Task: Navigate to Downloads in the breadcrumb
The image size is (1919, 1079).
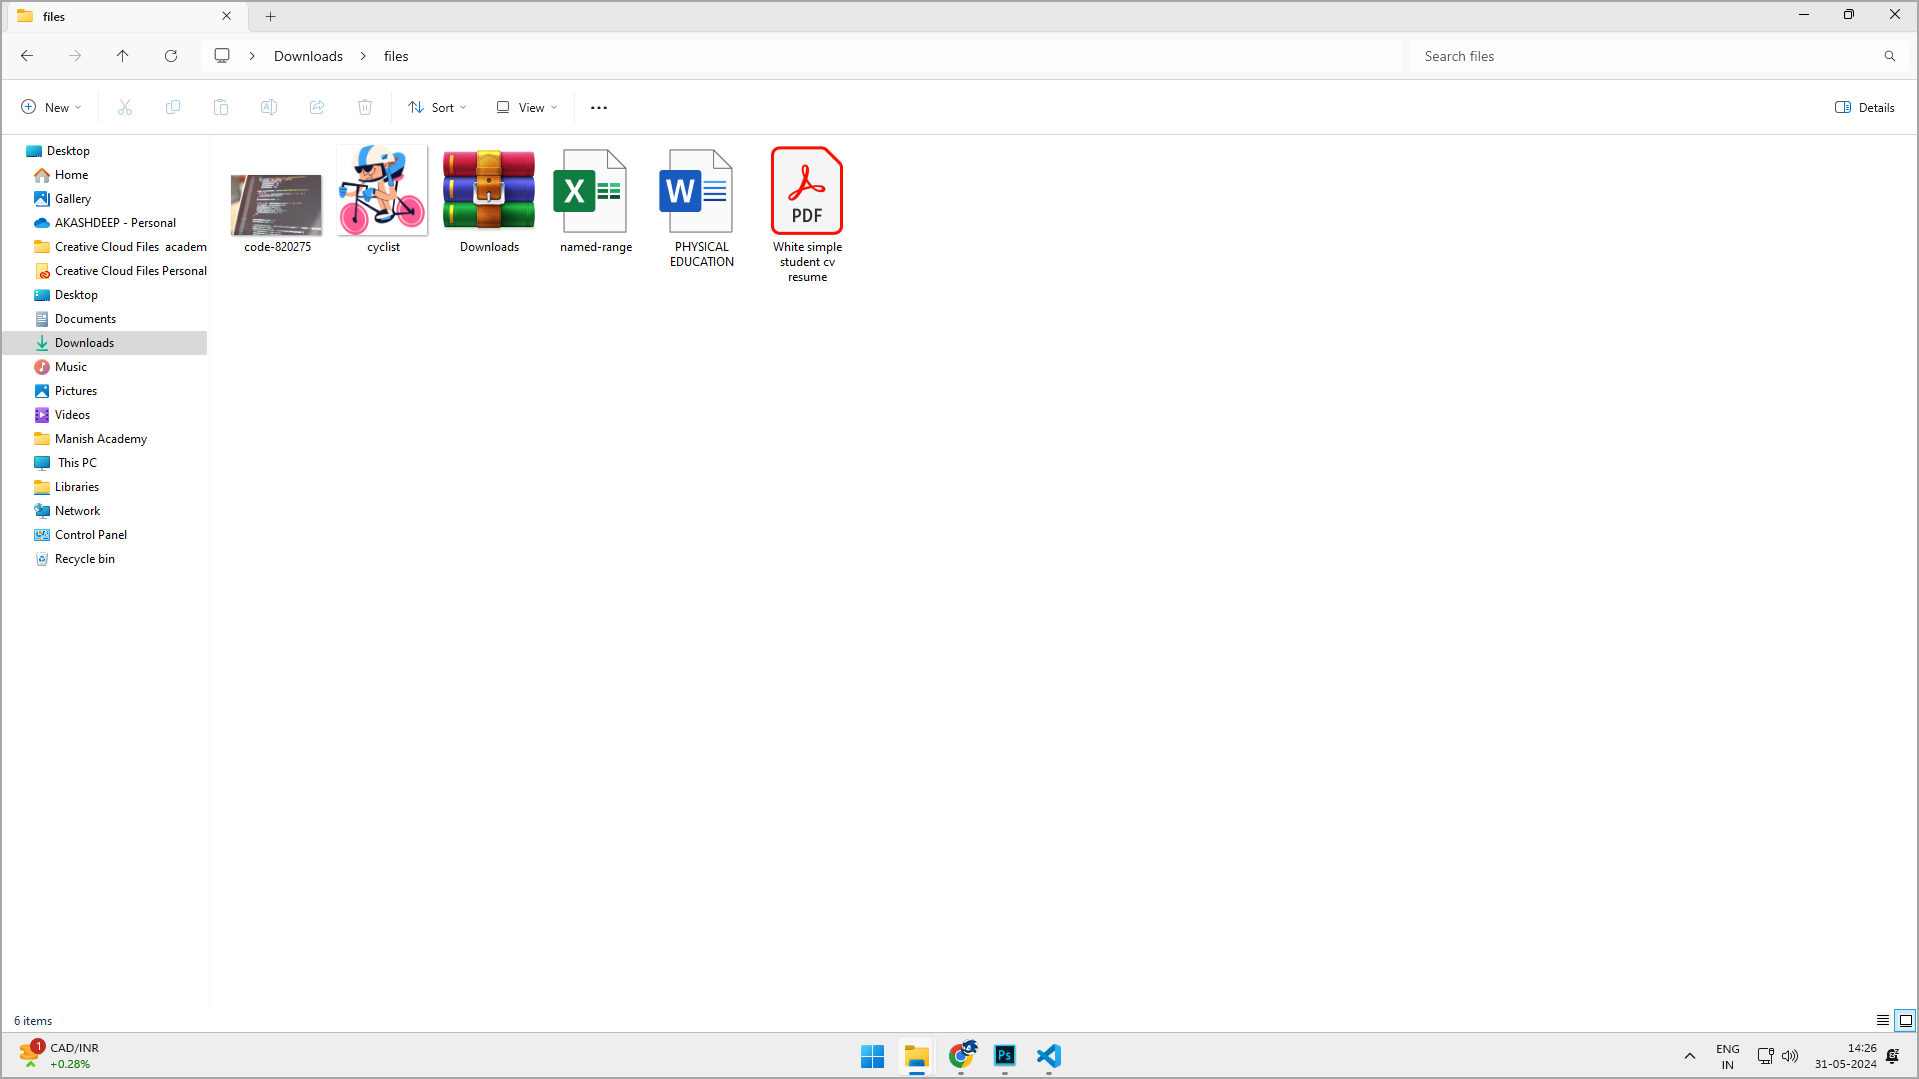Action: click(308, 56)
